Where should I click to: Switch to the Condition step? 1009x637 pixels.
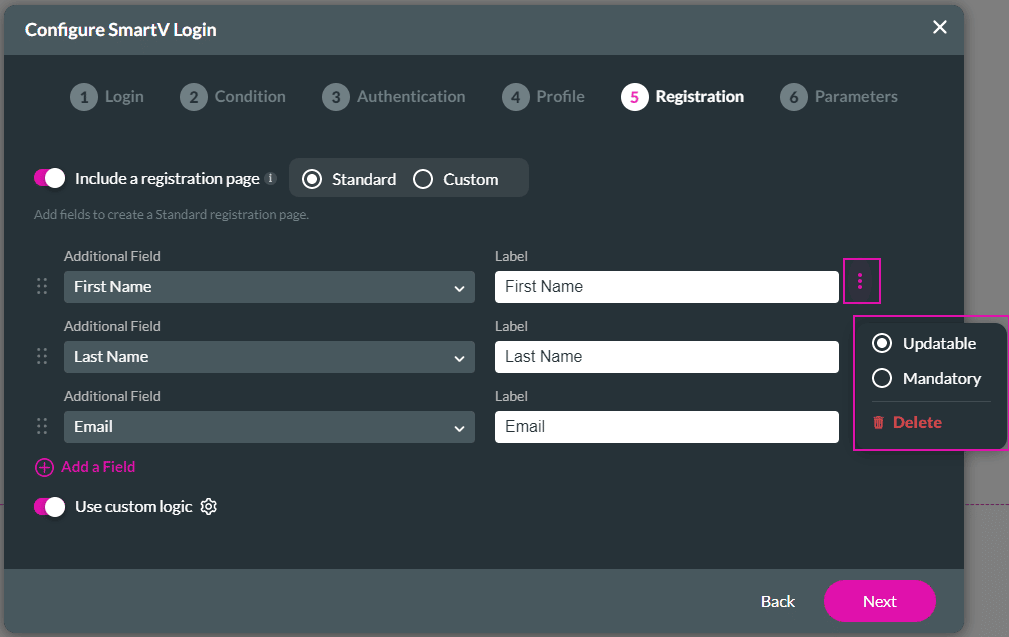click(x=233, y=96)
